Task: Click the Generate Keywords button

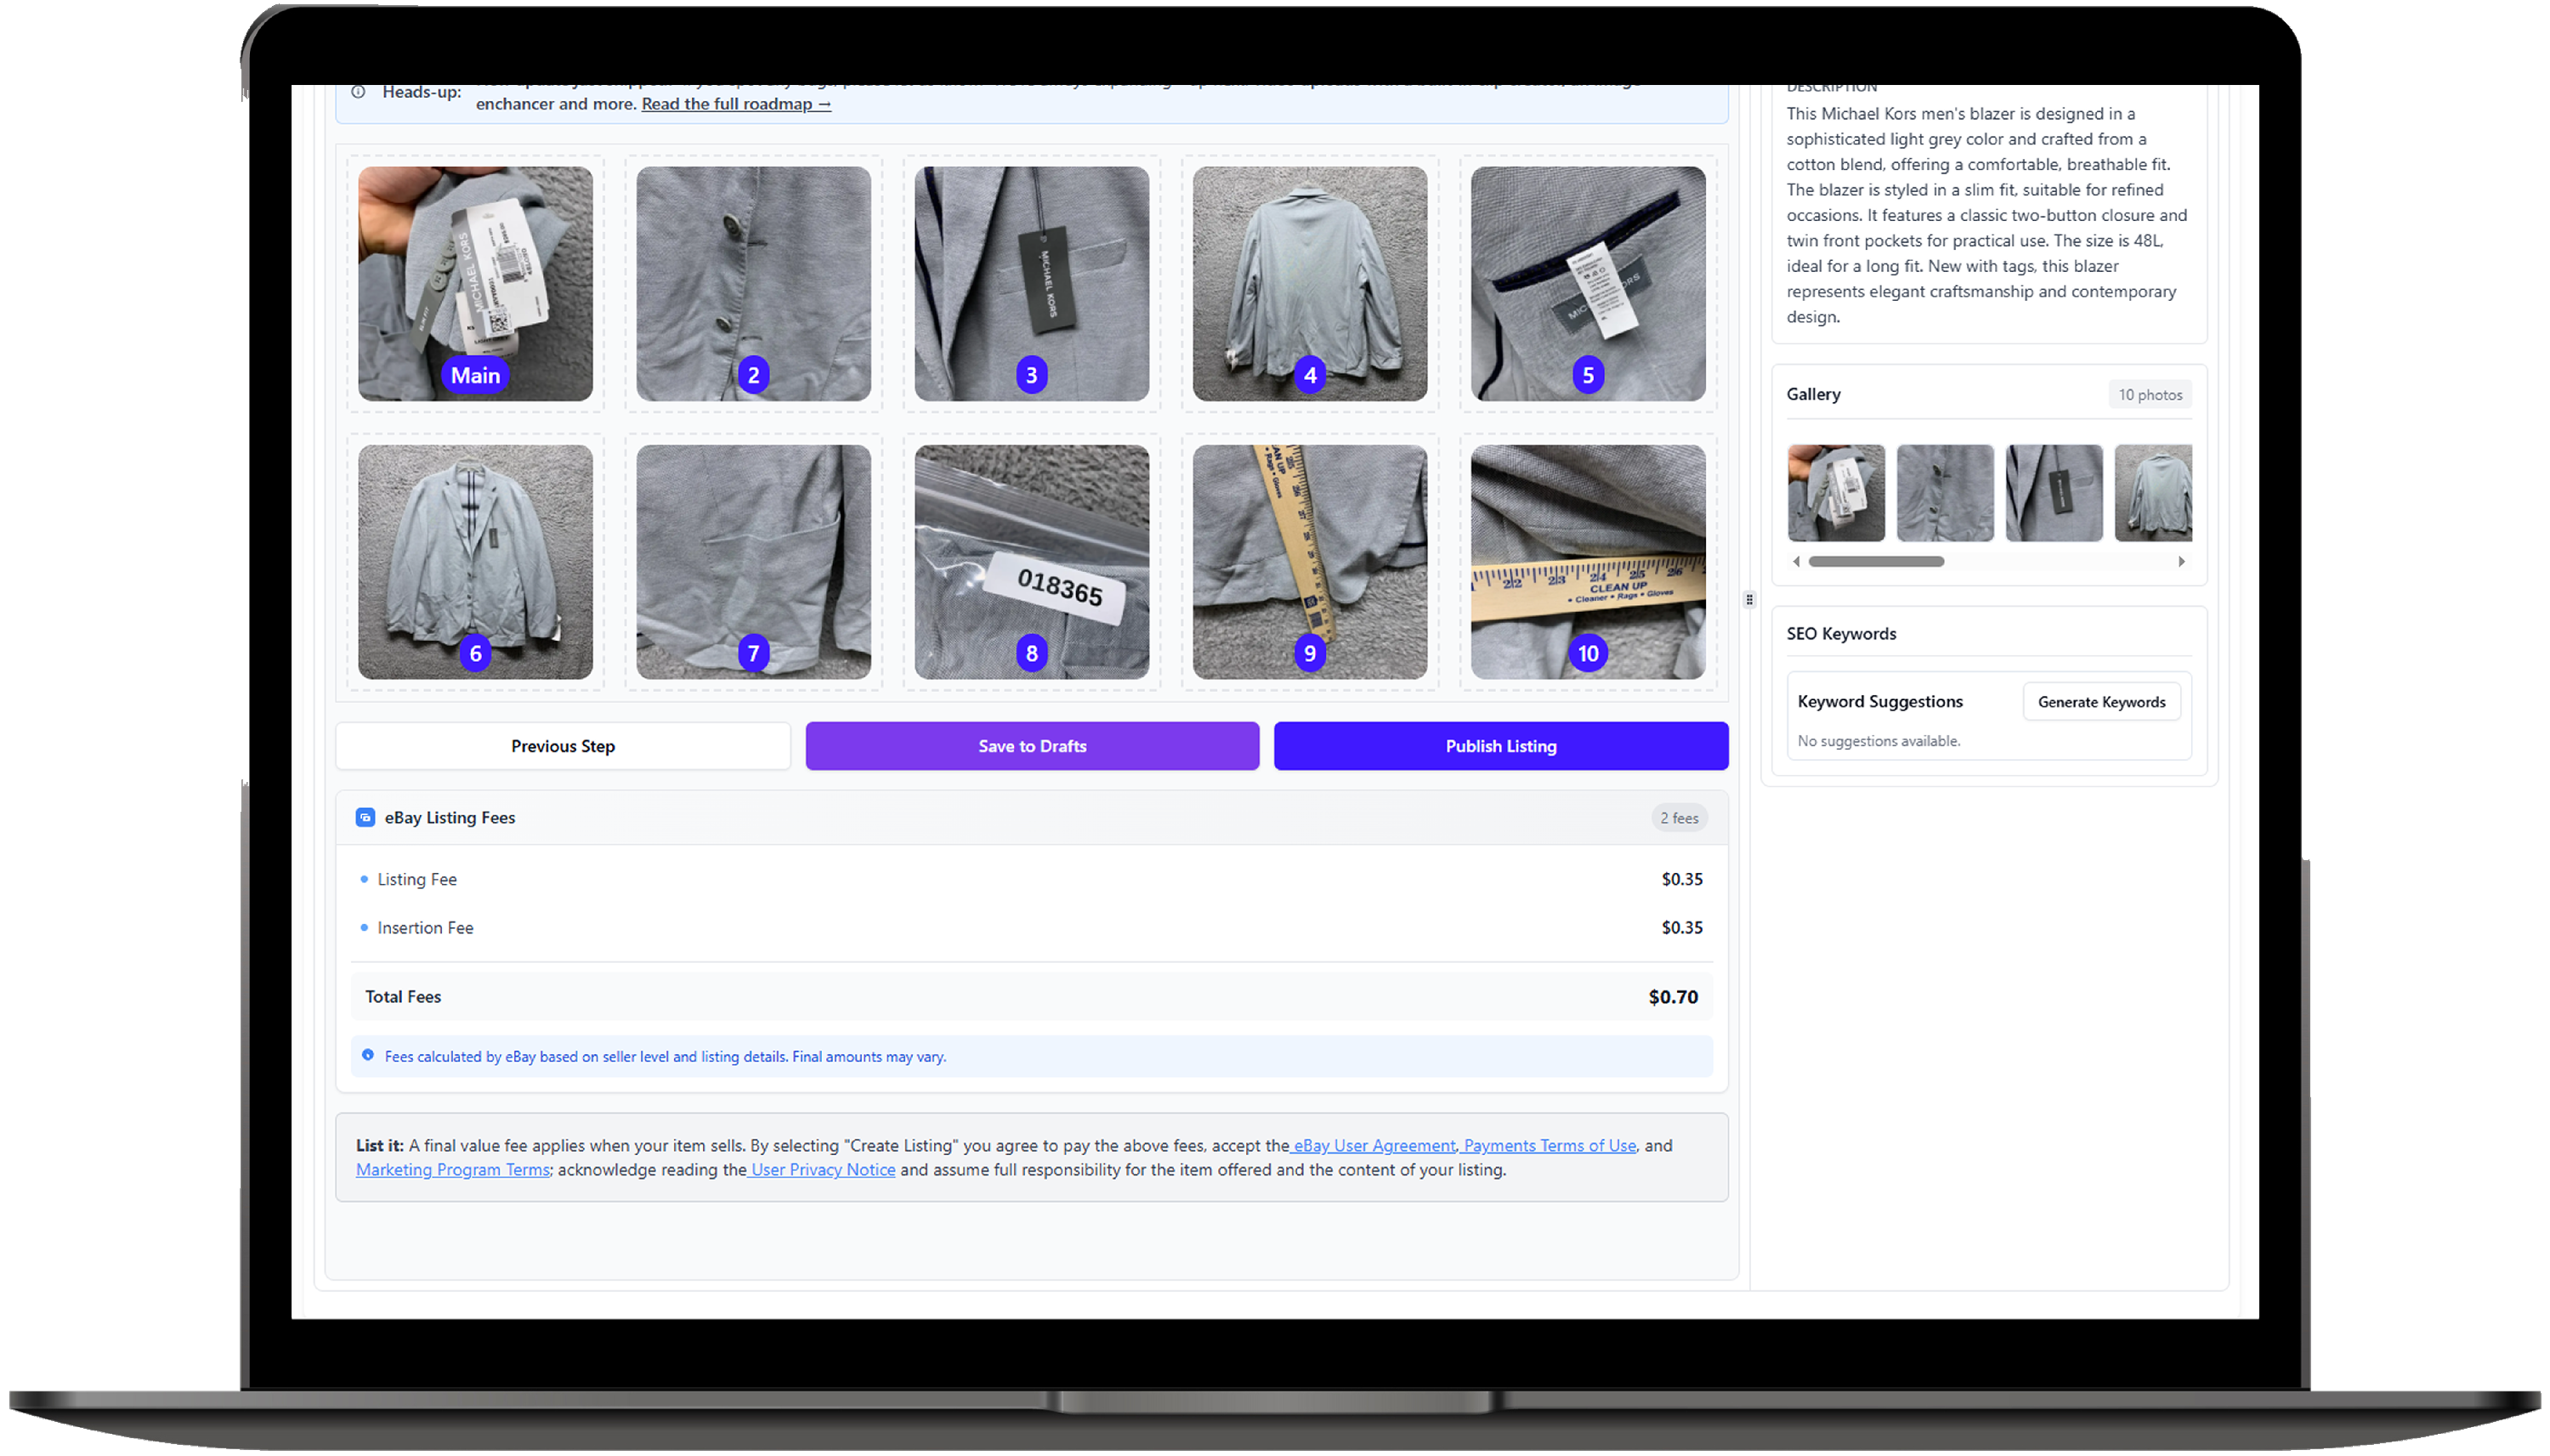Action: tap(2101, 702)
